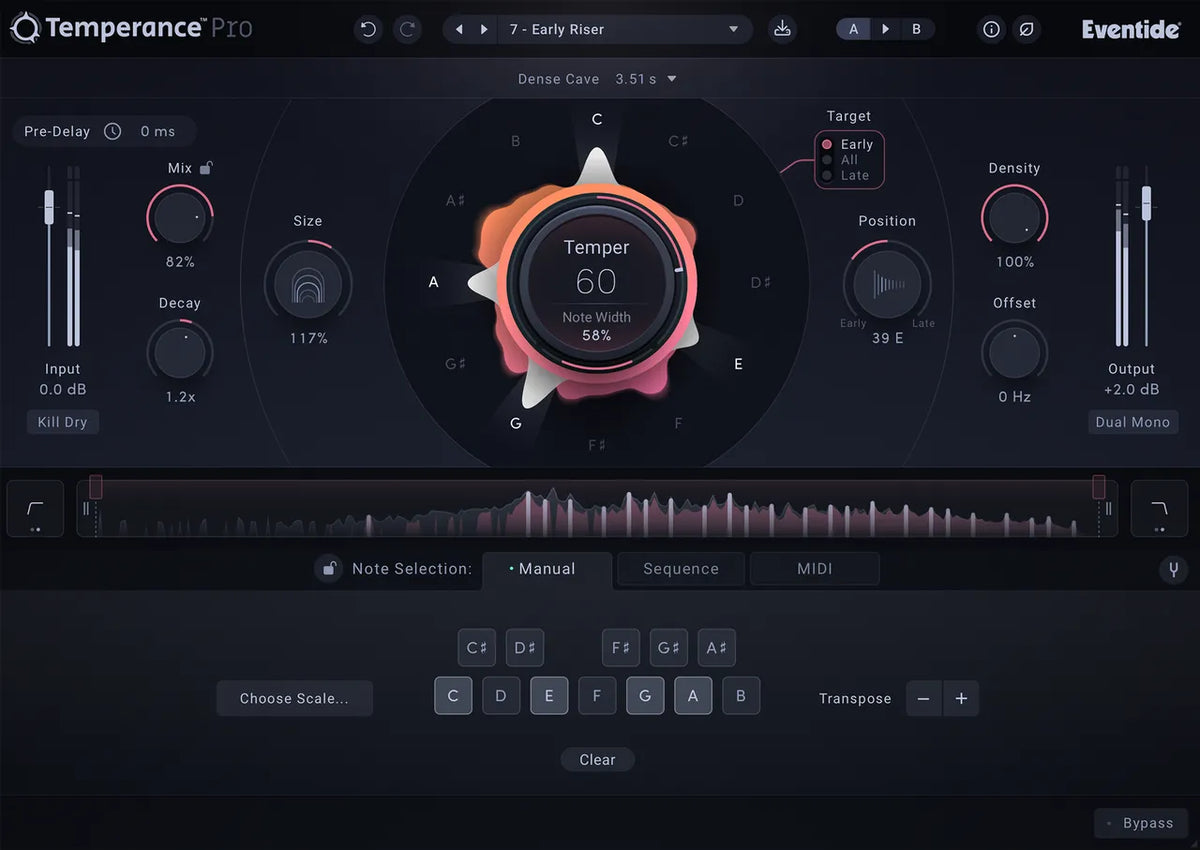This screenshot has height=850, width=1200.
Task: Toggle the Mix parameter lock
Action: click(204, 167)
